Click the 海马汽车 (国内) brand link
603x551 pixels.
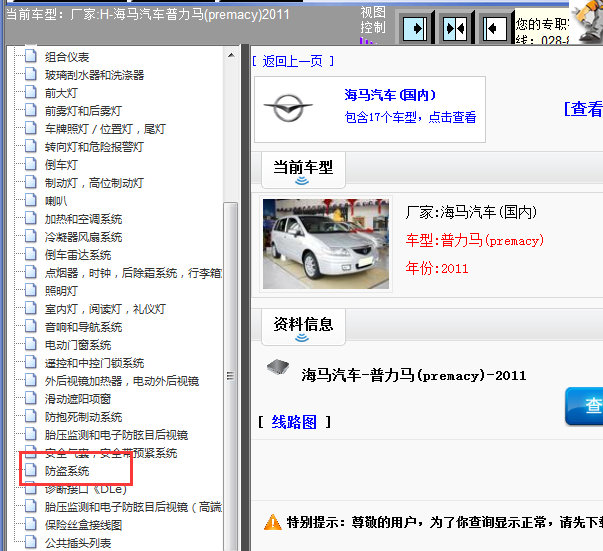coord(390,95)
